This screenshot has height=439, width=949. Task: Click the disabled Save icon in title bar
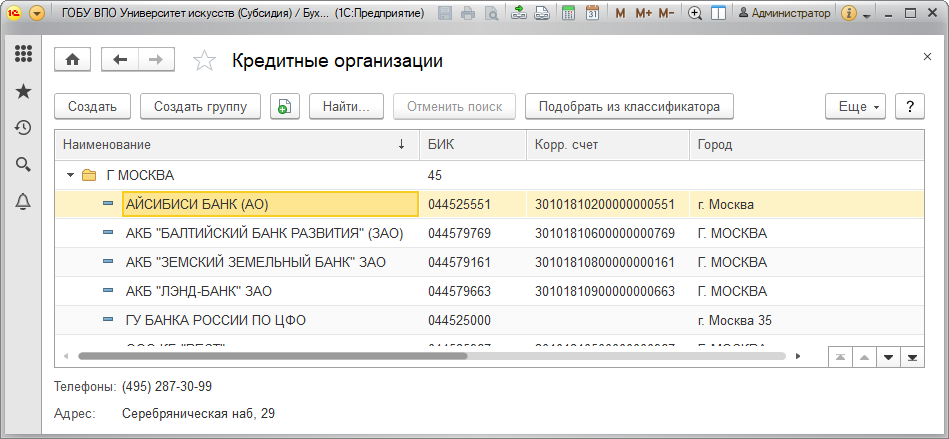[444, 13]
